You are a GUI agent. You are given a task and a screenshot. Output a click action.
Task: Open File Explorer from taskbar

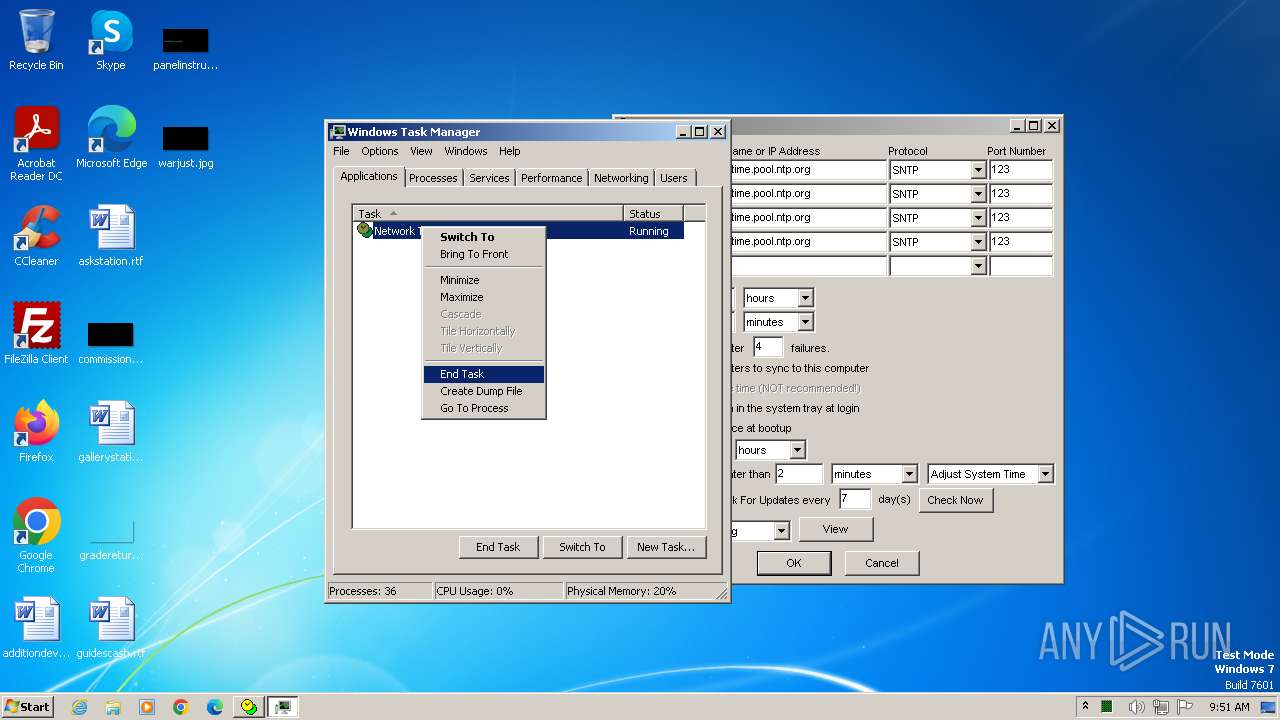(113, 707)
